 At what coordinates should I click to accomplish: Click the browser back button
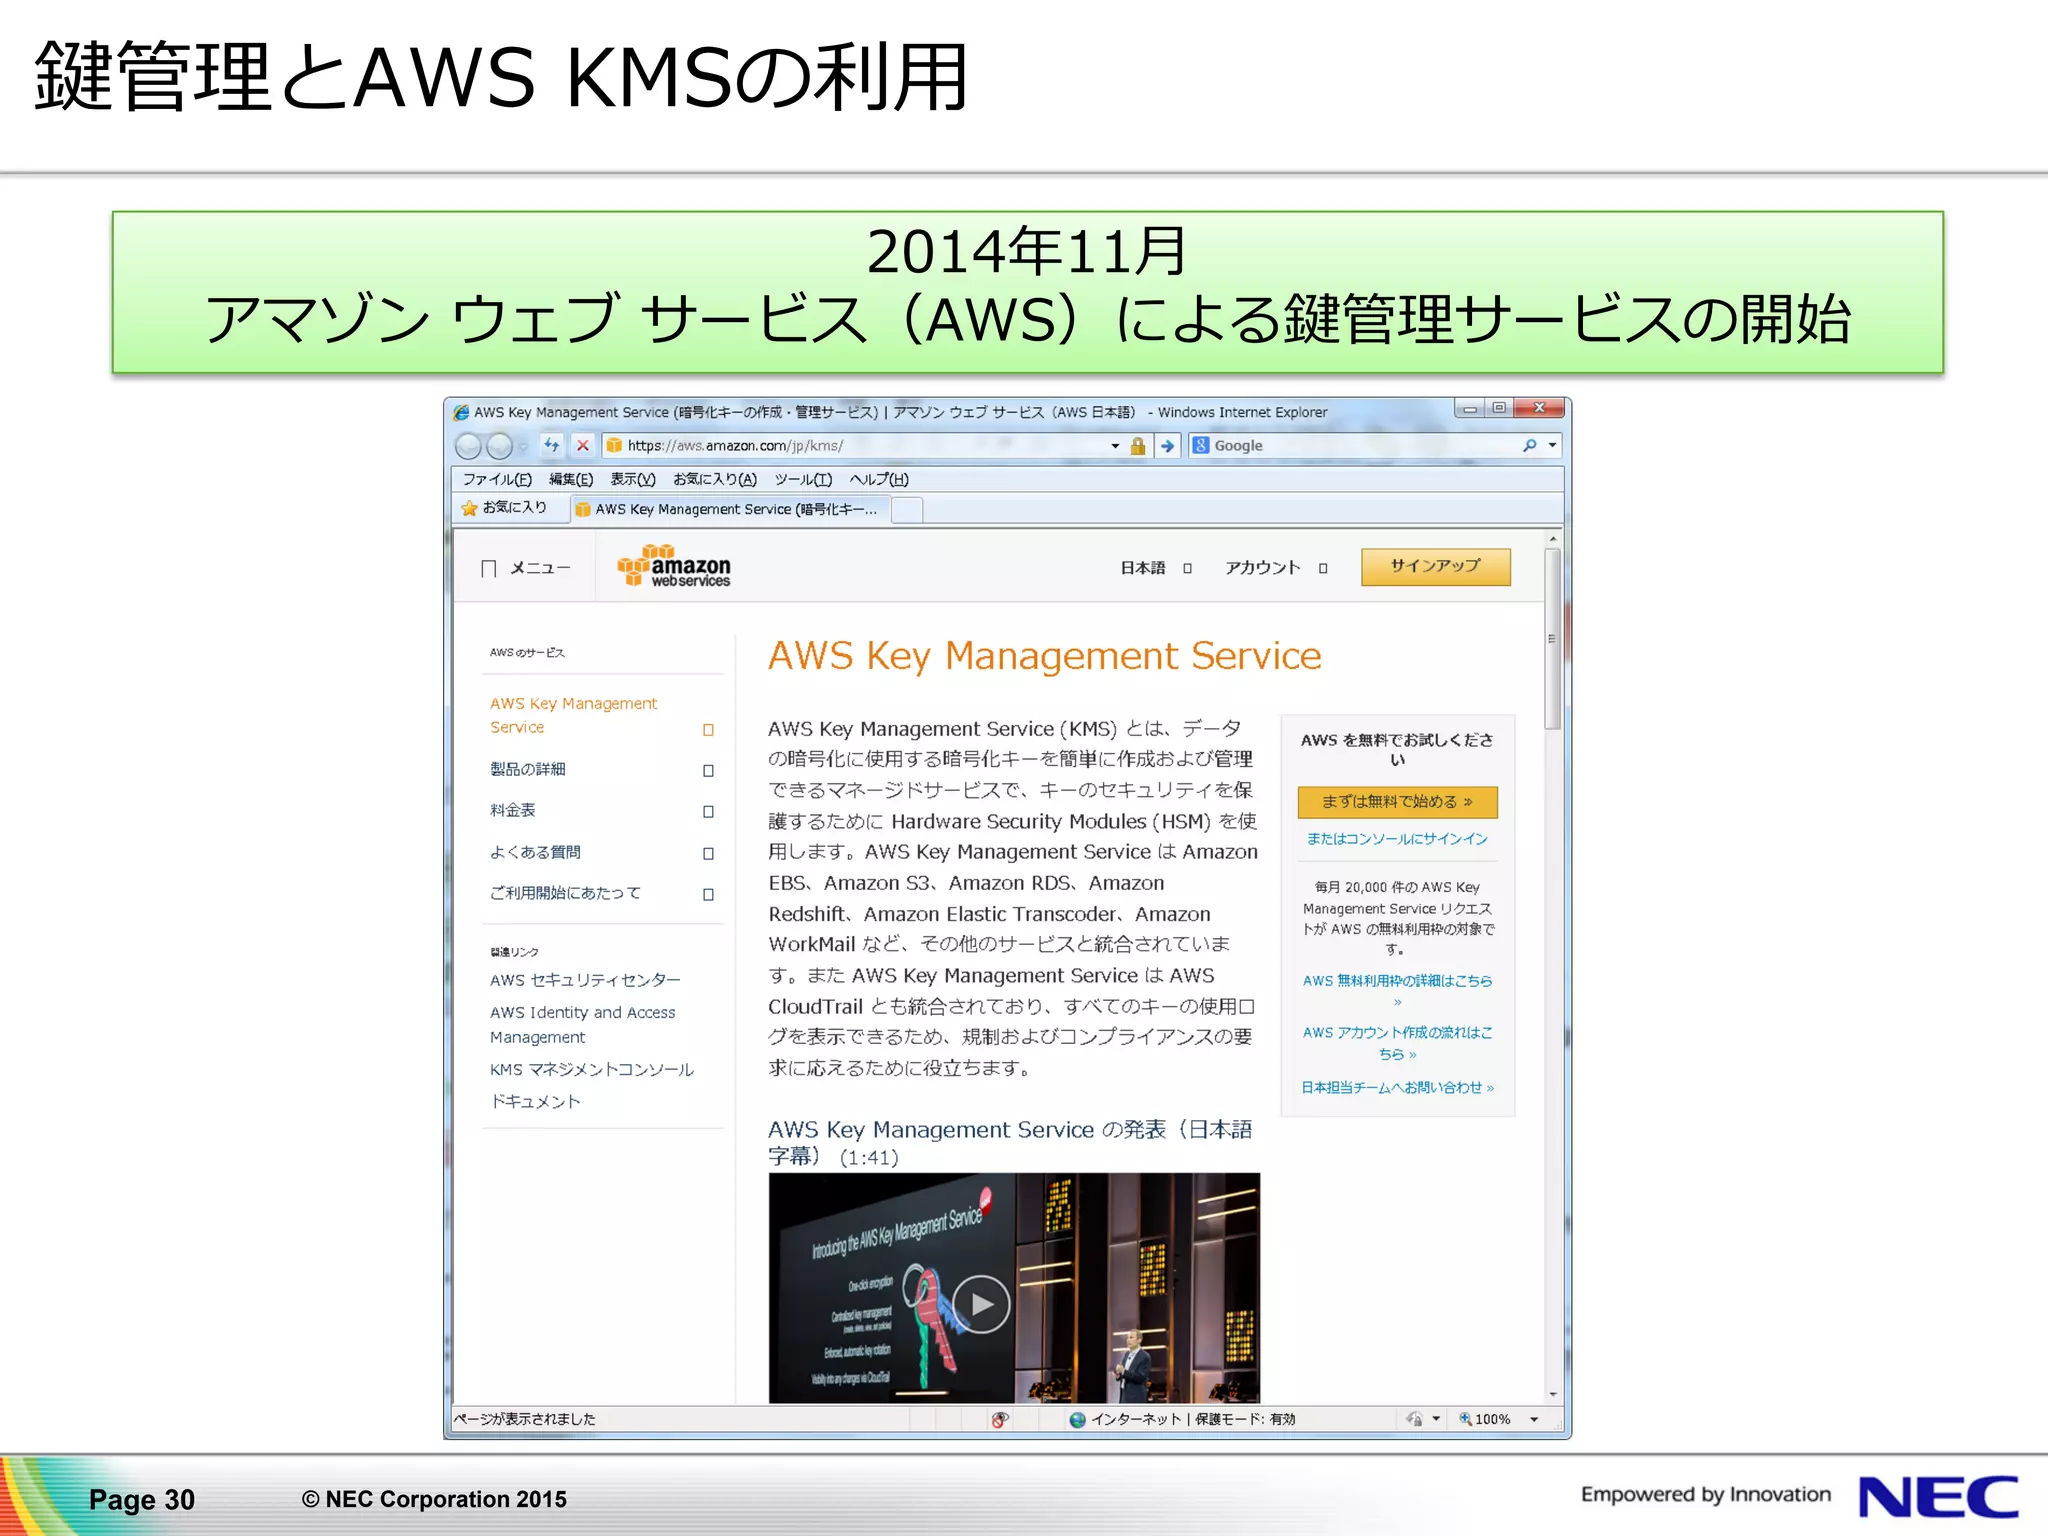pos(468,446)
